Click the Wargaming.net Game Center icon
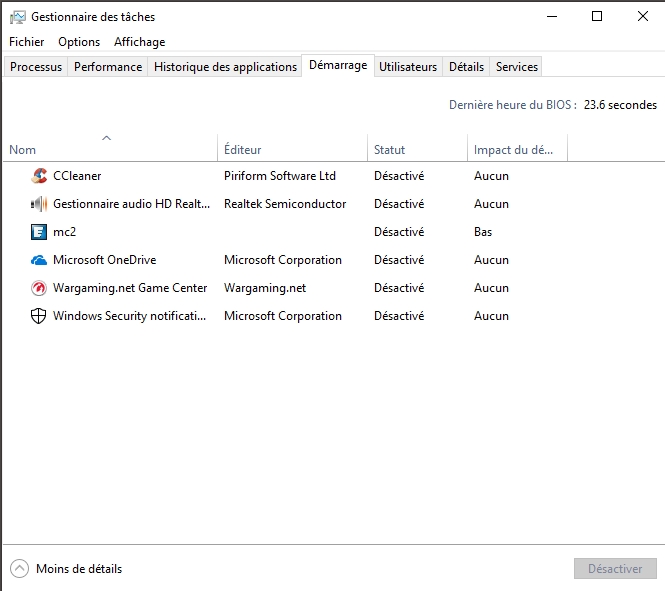The width and height of the screenshot is (665, 591). point(39,288)
